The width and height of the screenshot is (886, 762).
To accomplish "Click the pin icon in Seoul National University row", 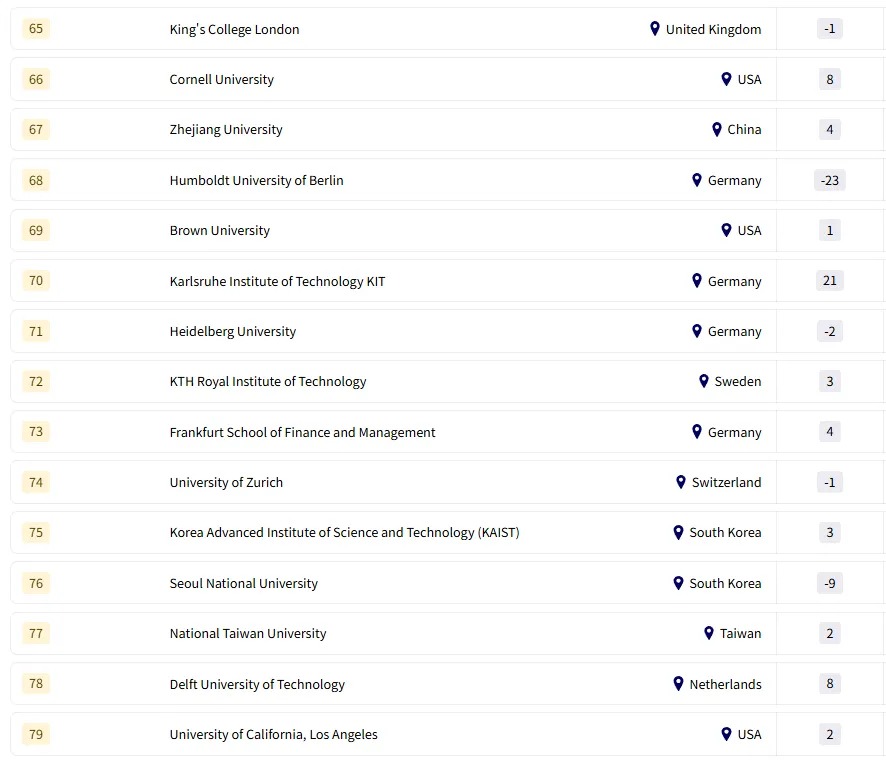I will [679, 583].
